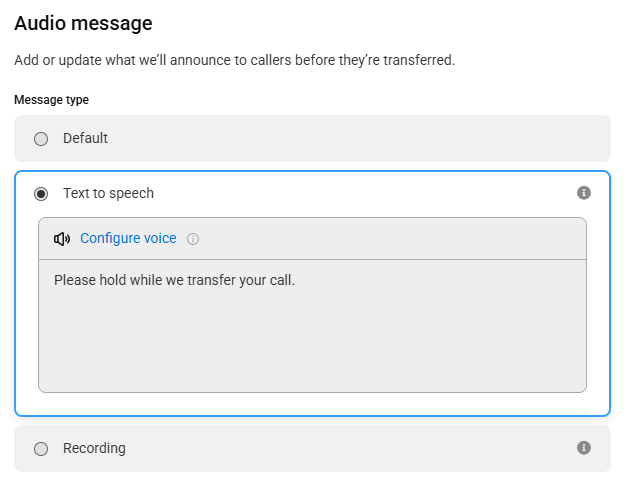This screenshot has height=486, width=631.
Task: Open the Configure voice link
Action: [128, 238]
